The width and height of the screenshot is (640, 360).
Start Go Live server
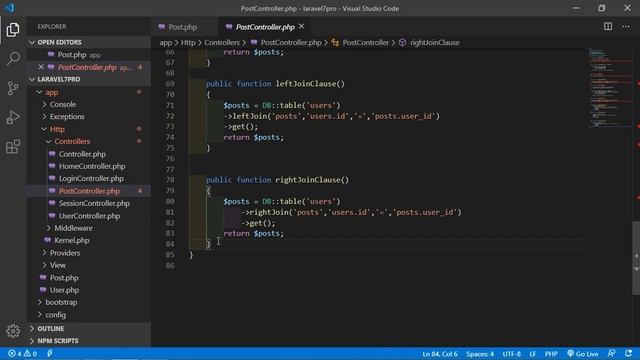click(582, 353)
